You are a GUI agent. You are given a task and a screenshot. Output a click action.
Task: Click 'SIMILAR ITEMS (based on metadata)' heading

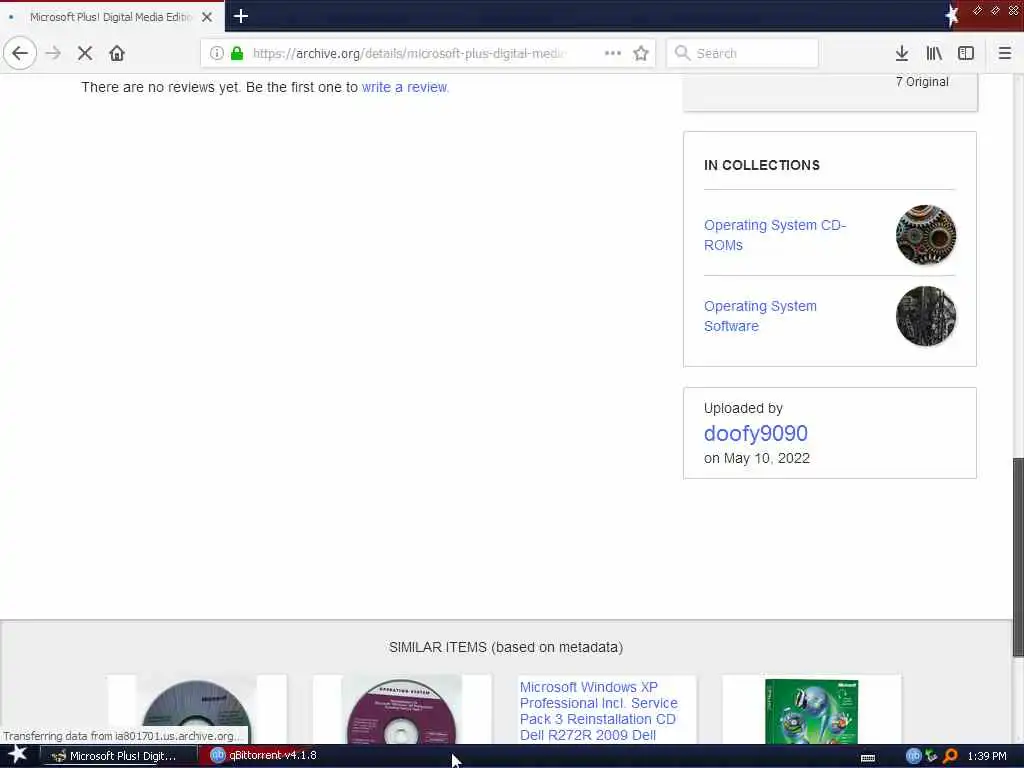(506, 647)
